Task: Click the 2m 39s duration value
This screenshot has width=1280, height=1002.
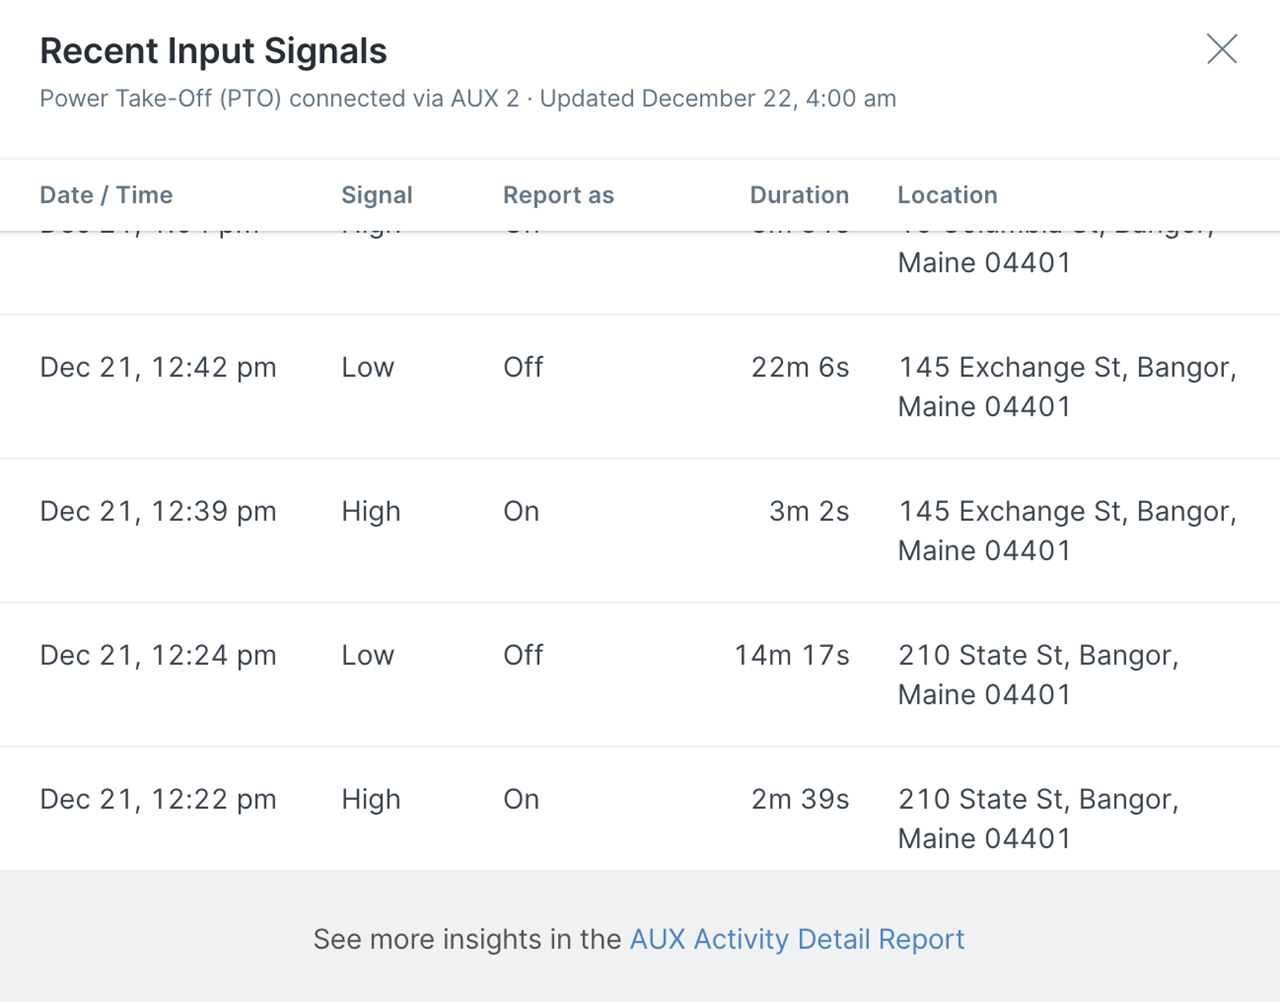Action: [800, 799]
